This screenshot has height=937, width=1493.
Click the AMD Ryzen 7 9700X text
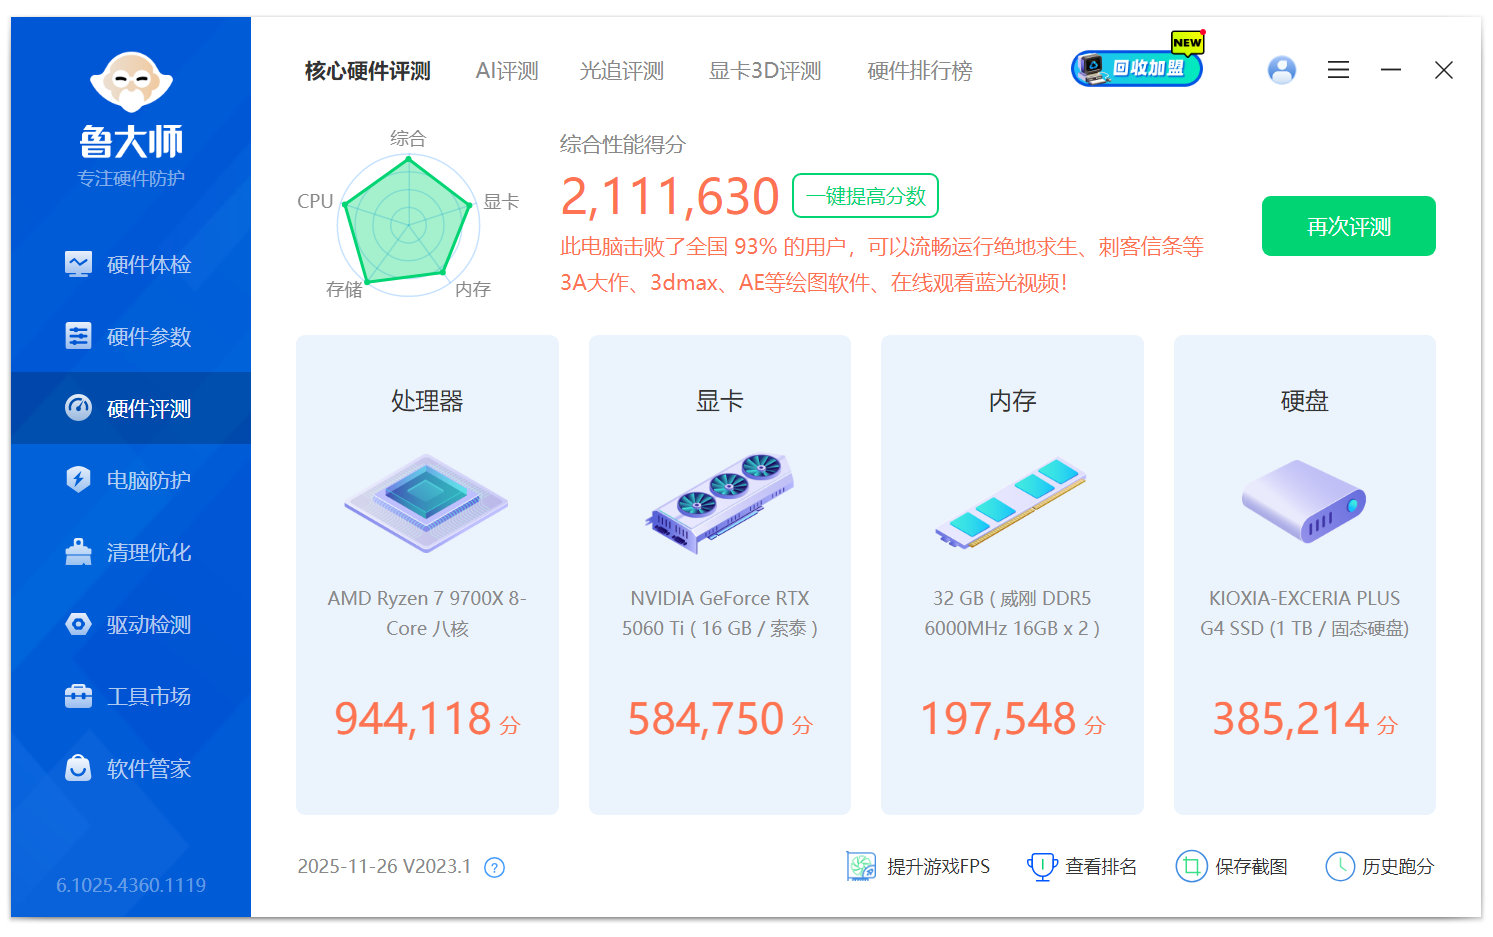[427, 613]
